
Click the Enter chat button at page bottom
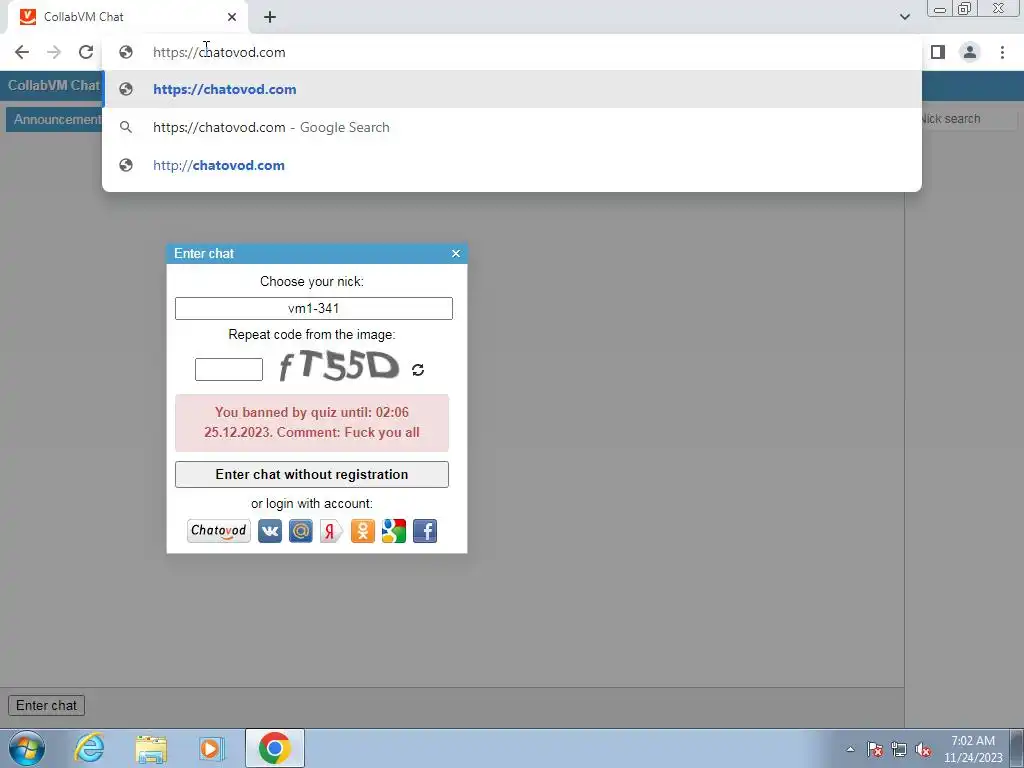coord(46,705)
